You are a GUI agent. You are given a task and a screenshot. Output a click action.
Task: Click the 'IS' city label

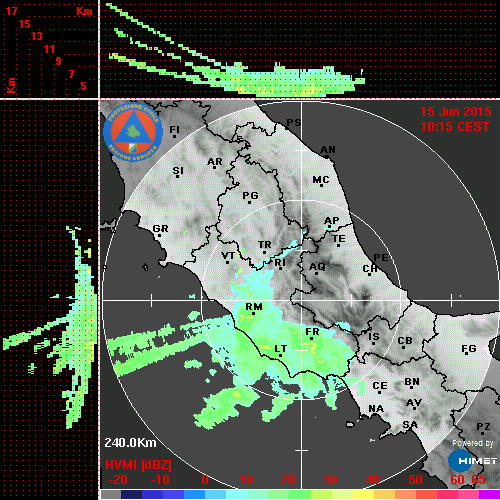[374, 337]
